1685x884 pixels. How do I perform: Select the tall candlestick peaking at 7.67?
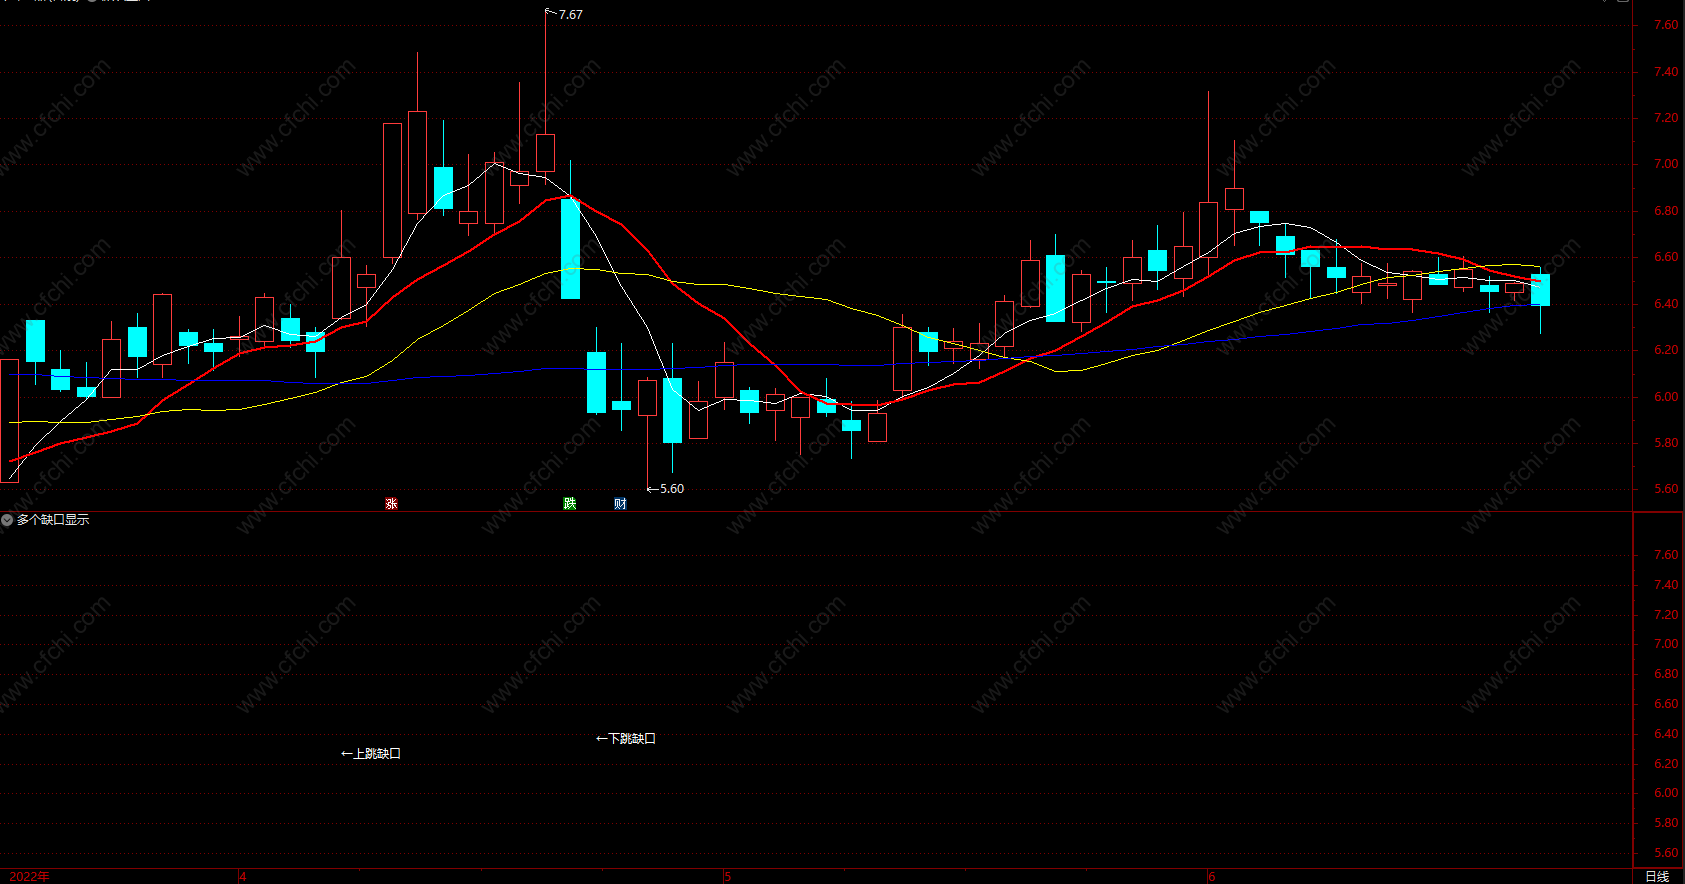tap(545, 152)
